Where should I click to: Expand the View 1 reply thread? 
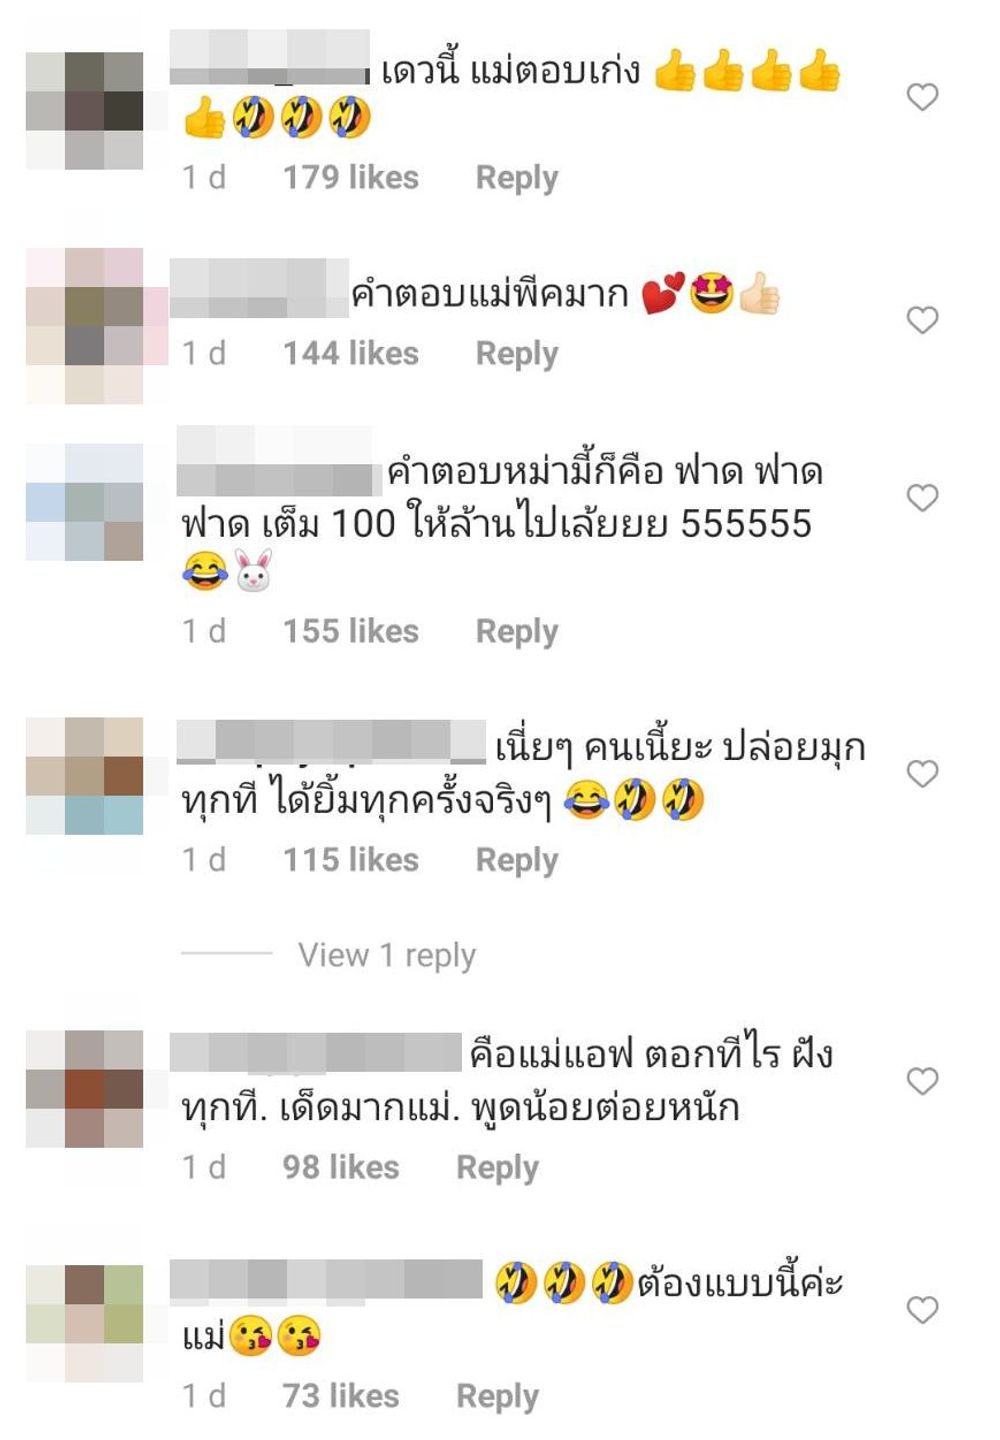click(387, 955)
